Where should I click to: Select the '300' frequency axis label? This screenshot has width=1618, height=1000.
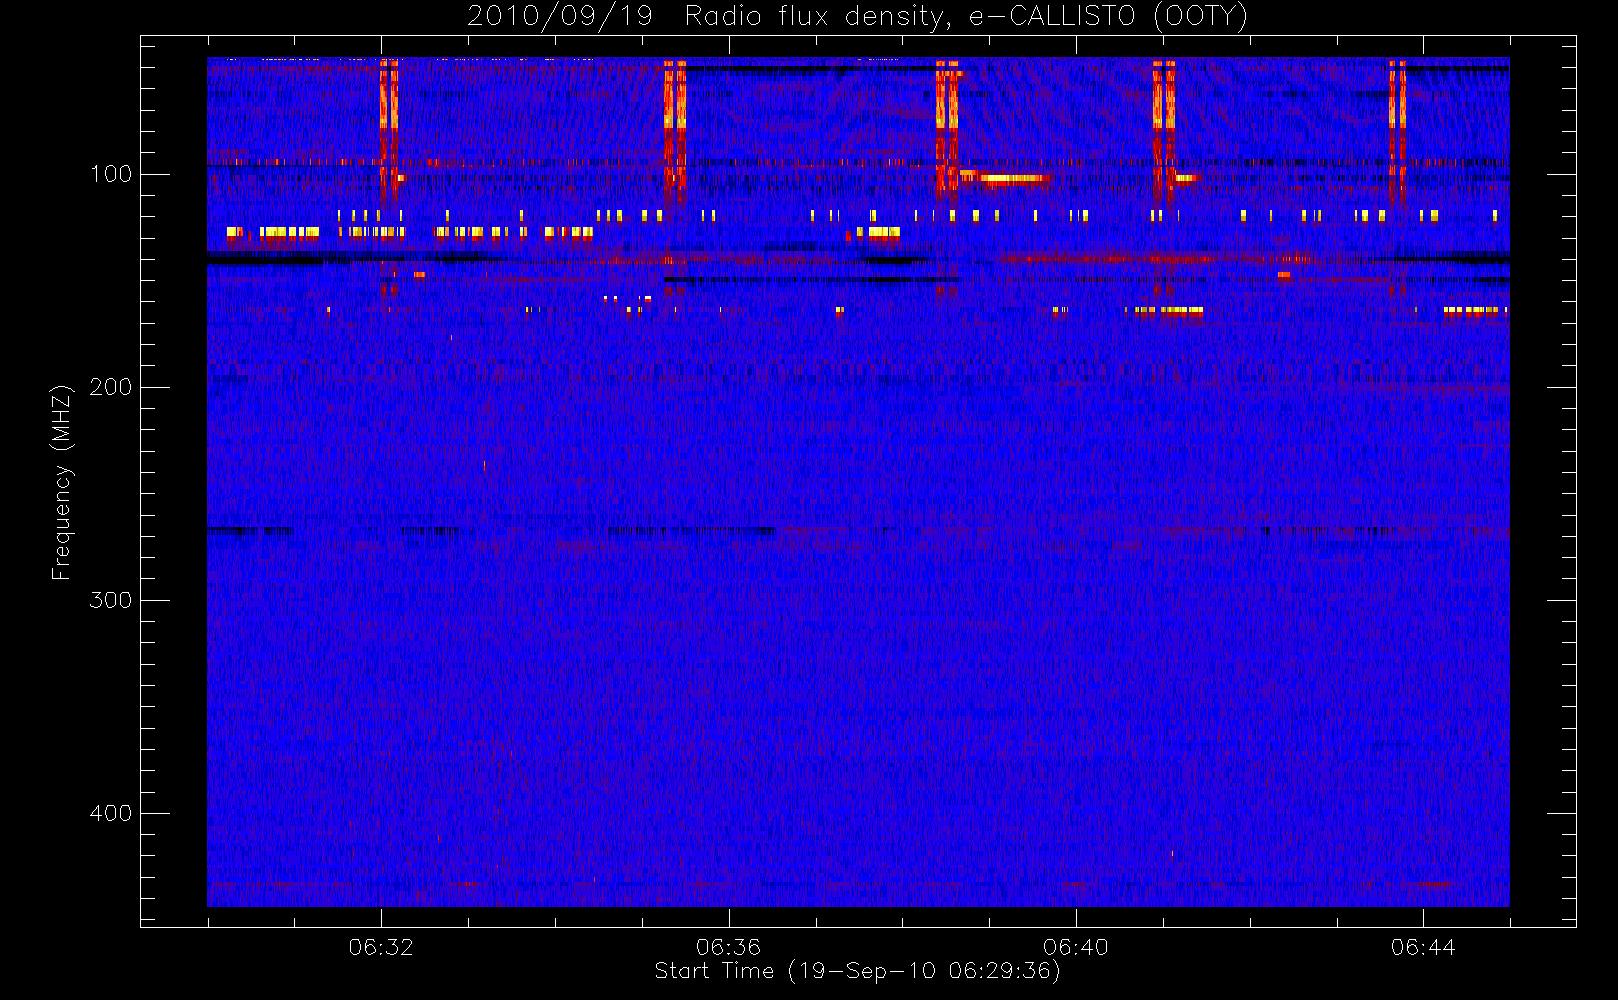110,600
